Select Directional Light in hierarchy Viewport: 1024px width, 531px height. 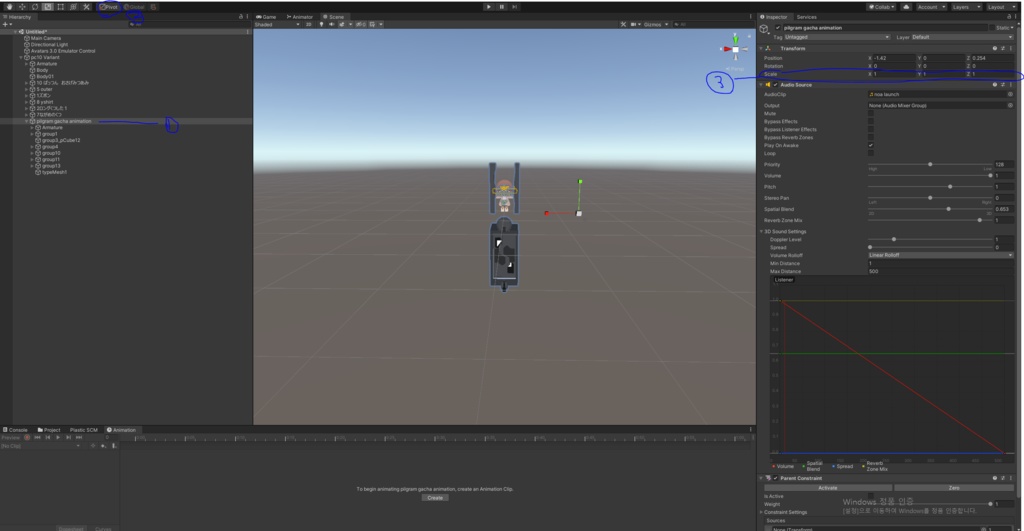[48, 44]
